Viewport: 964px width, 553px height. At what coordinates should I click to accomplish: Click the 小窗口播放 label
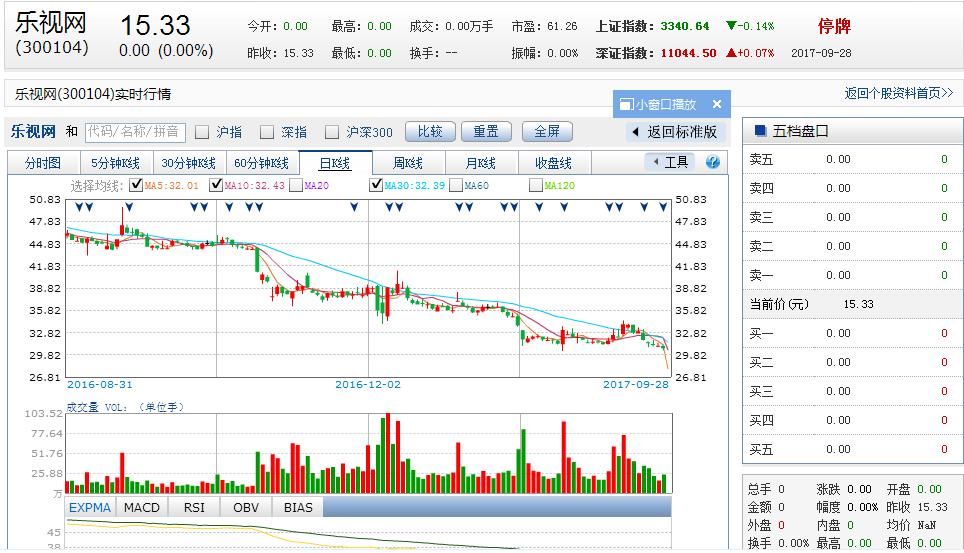[x=666, y=105]
